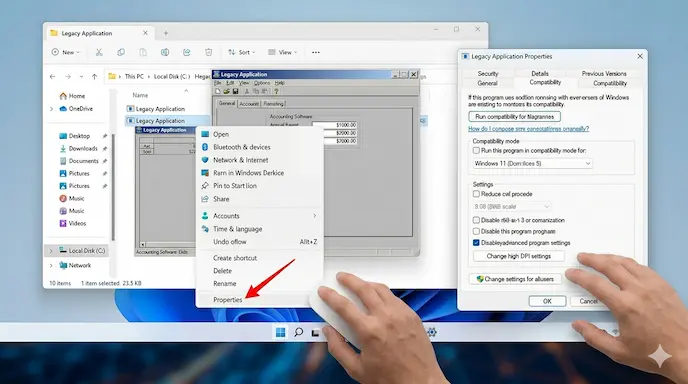Click the $1000.00 field in Legacy Application

tap(334, 125)
